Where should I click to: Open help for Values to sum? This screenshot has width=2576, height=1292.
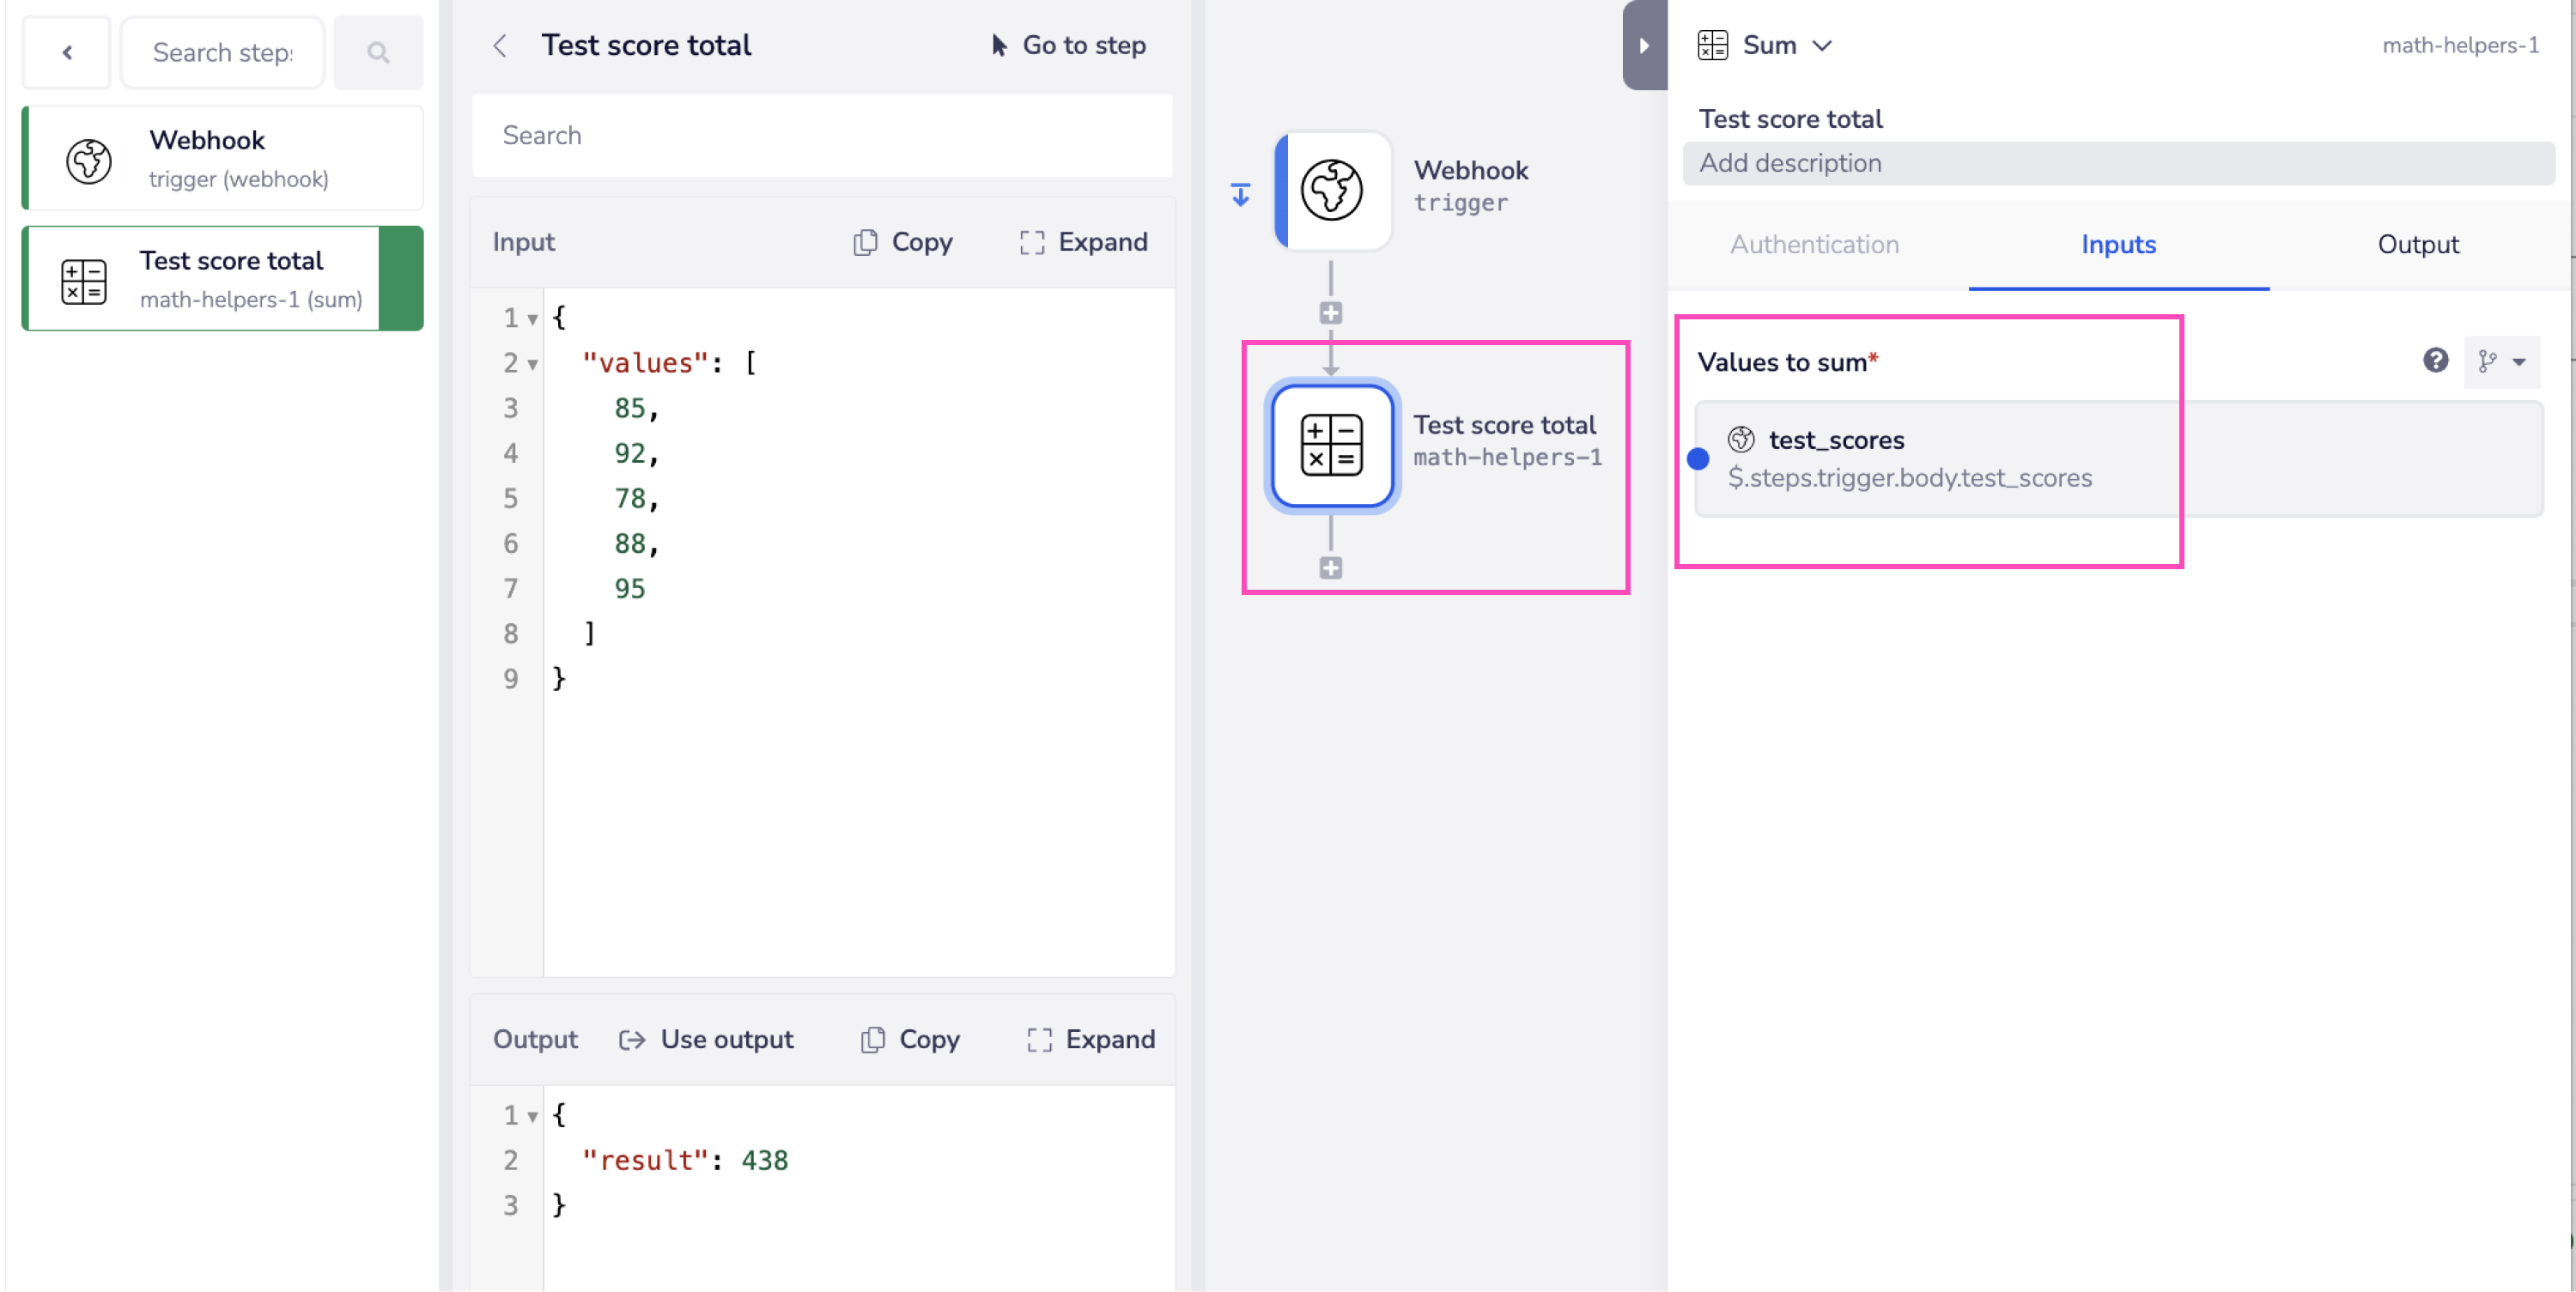tap(2435, 360)
